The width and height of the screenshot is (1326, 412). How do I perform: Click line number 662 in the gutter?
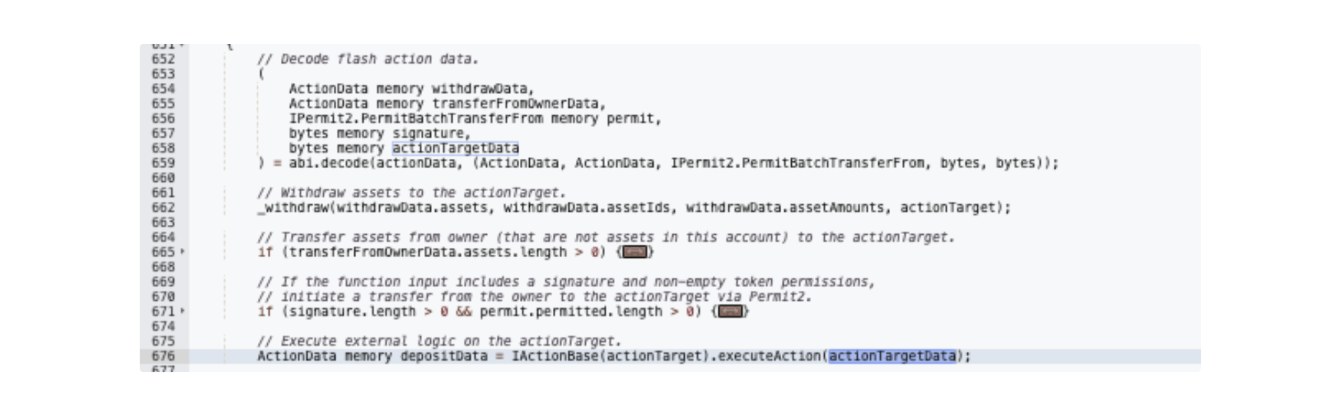(164, 208)
